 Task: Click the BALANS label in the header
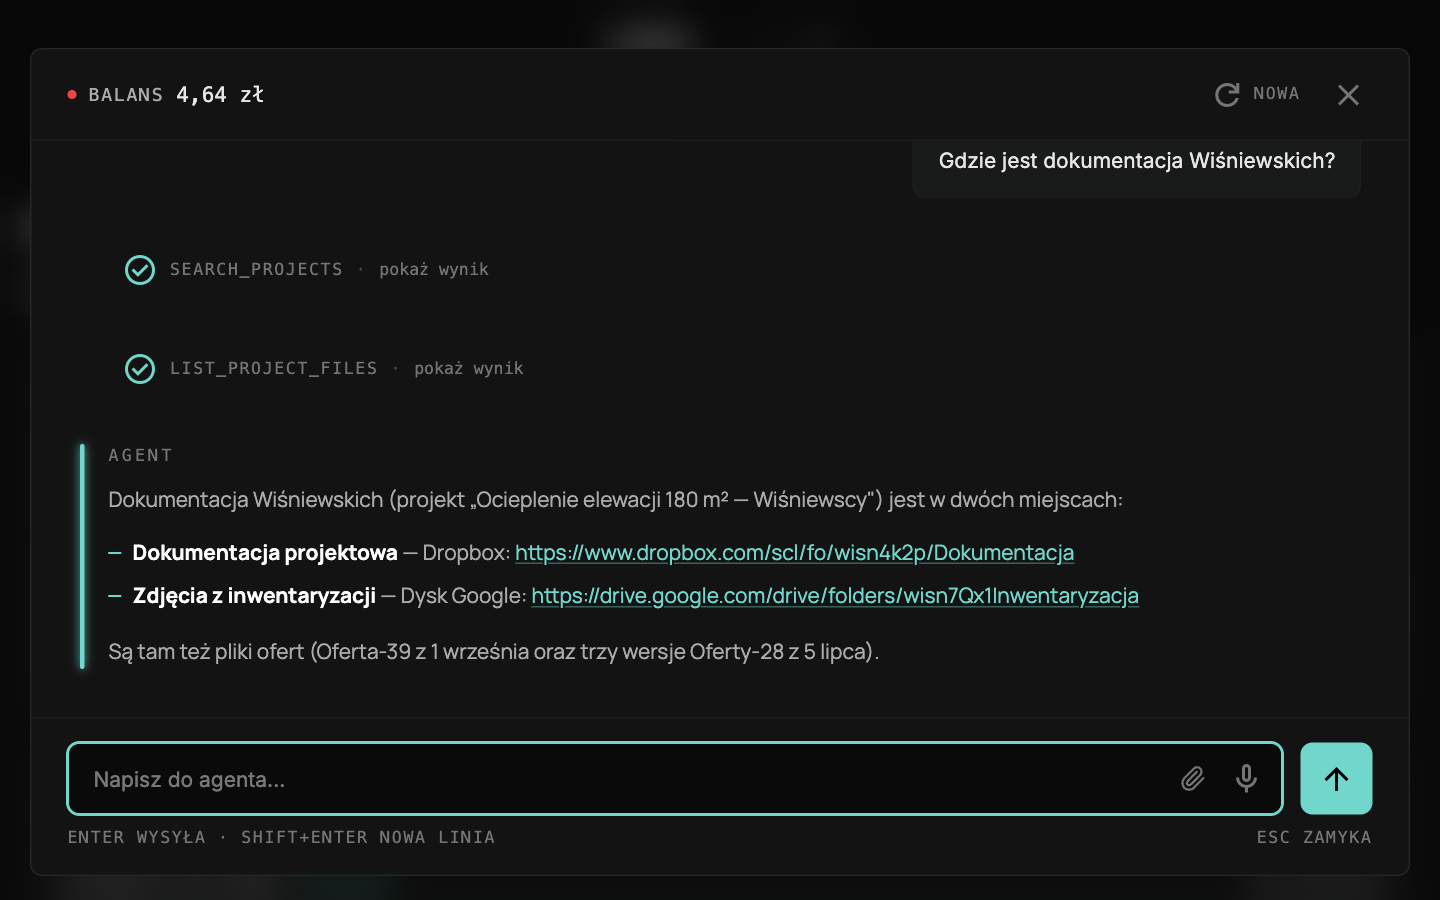[126, 95]
